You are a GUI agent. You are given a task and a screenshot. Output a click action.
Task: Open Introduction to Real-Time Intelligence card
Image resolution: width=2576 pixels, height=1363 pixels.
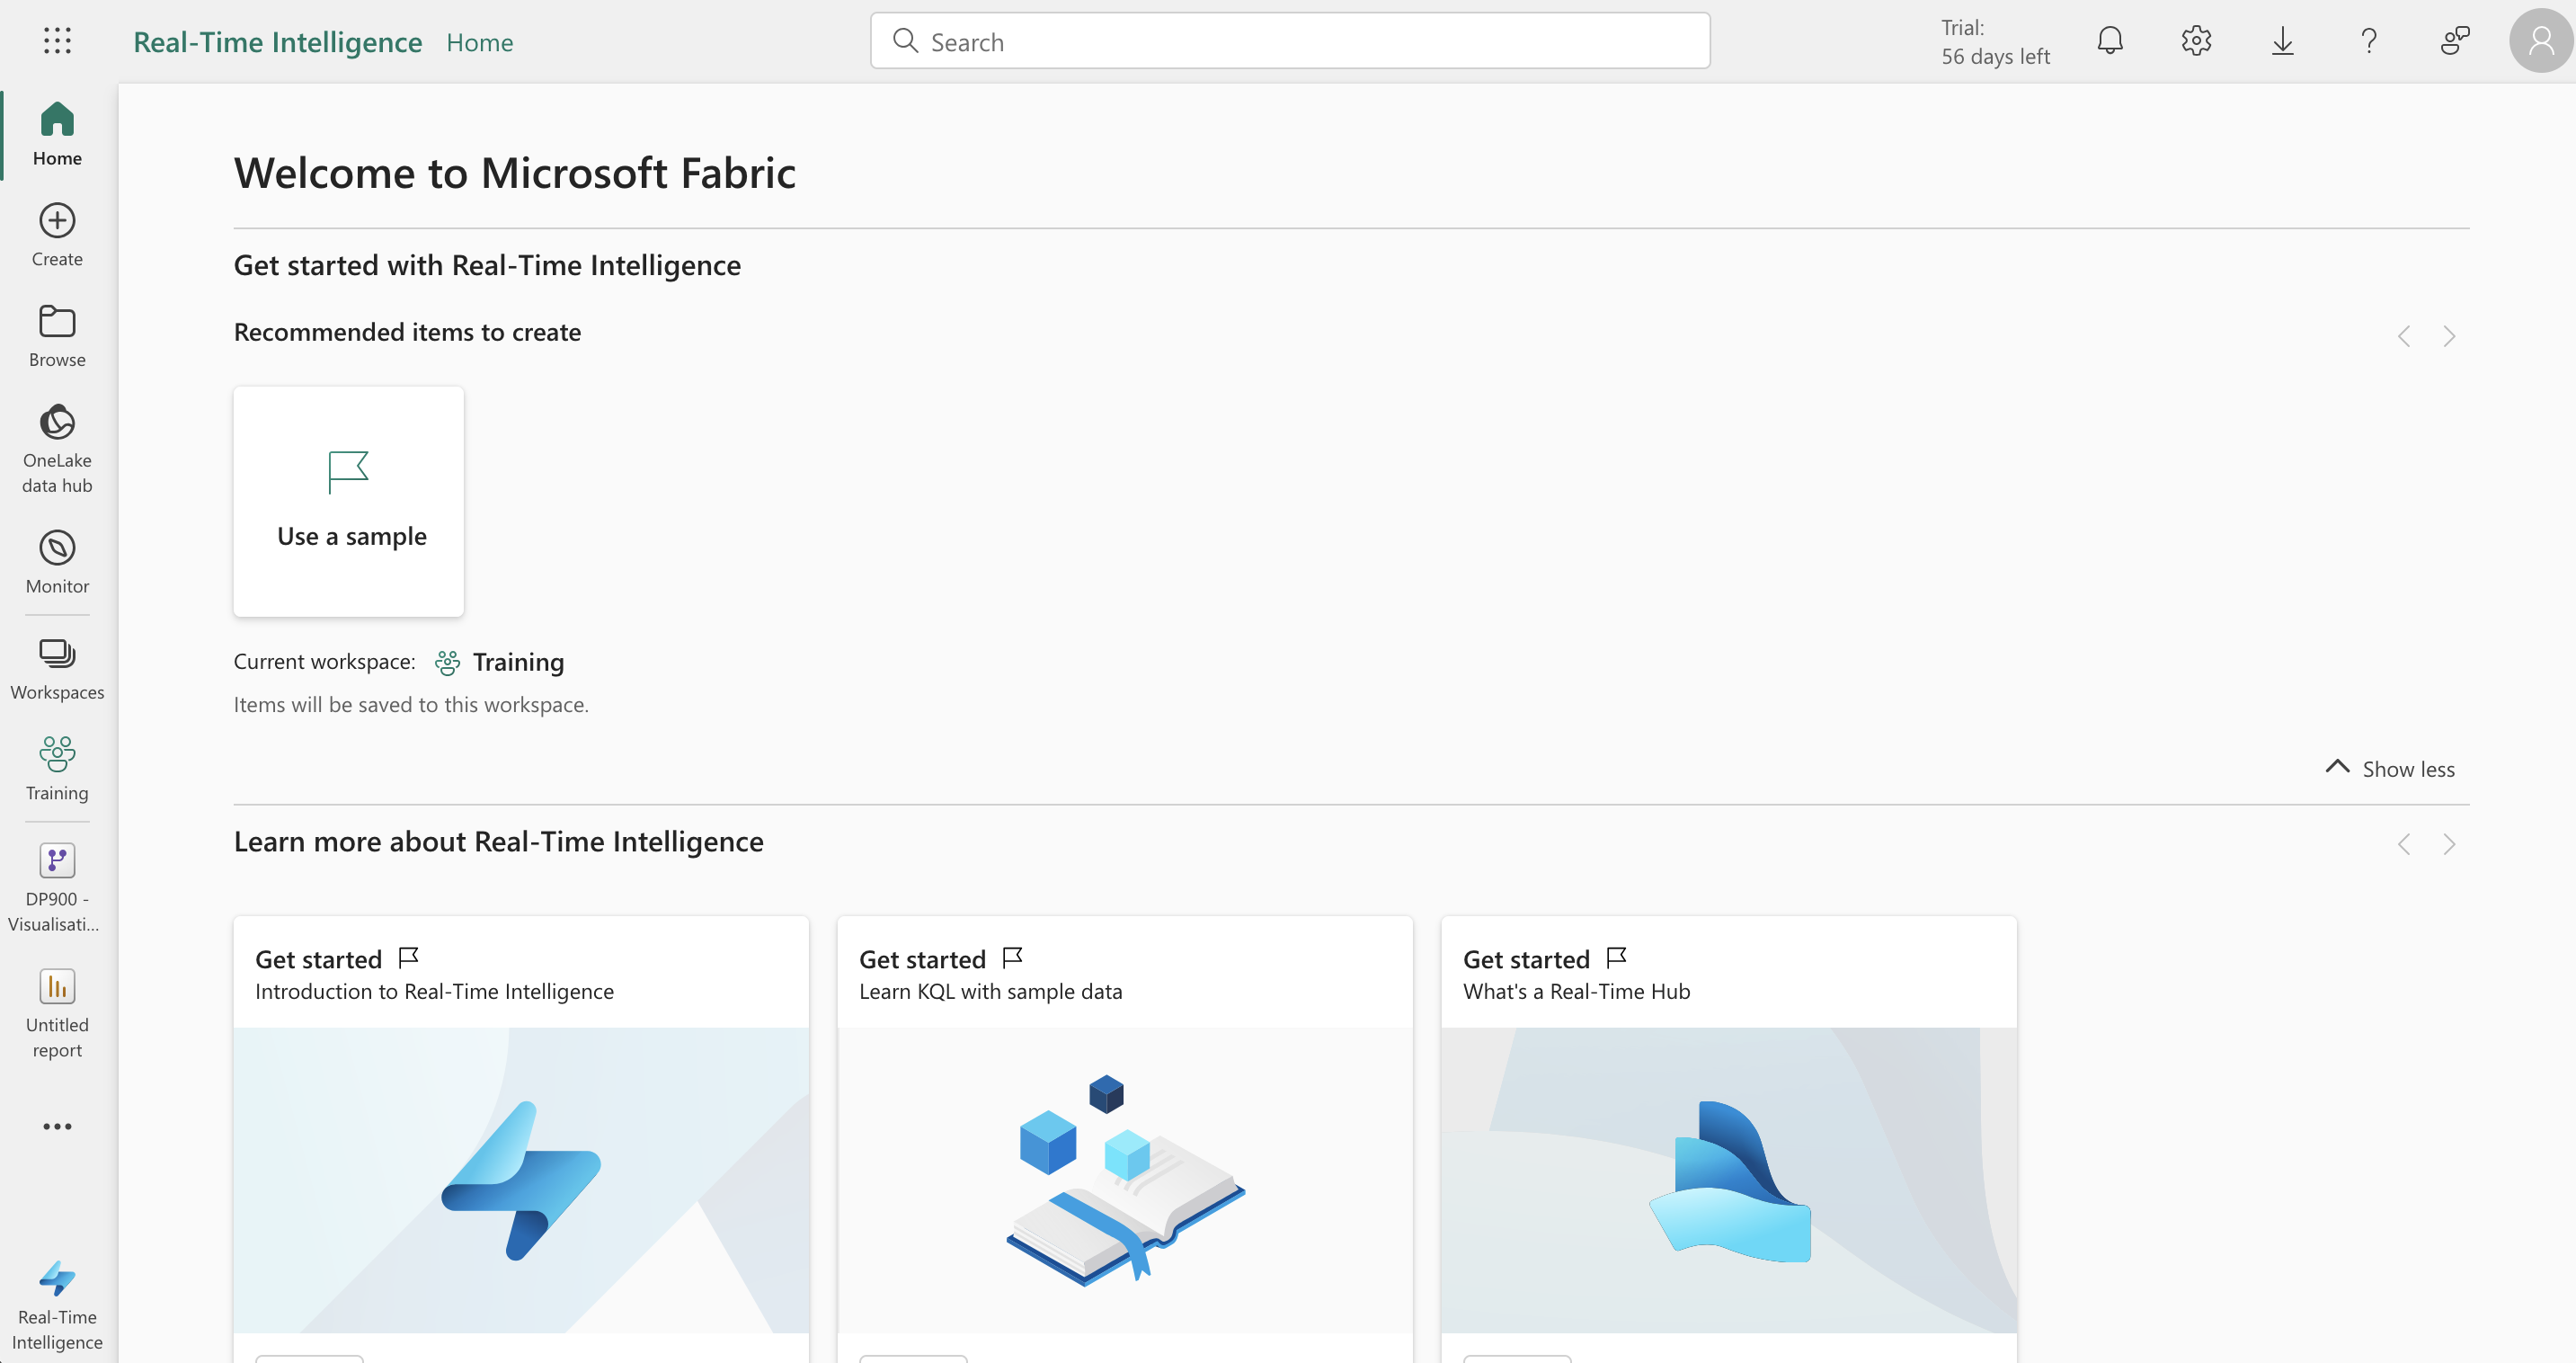tap(521, 1139)
